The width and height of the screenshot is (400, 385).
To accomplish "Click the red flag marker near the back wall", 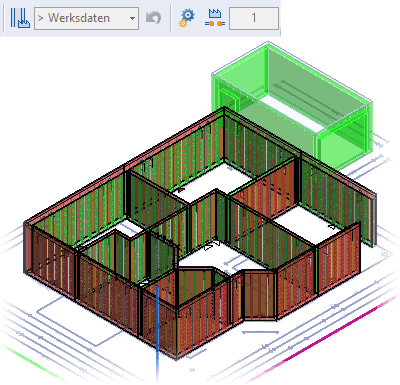I will [181, 190].
